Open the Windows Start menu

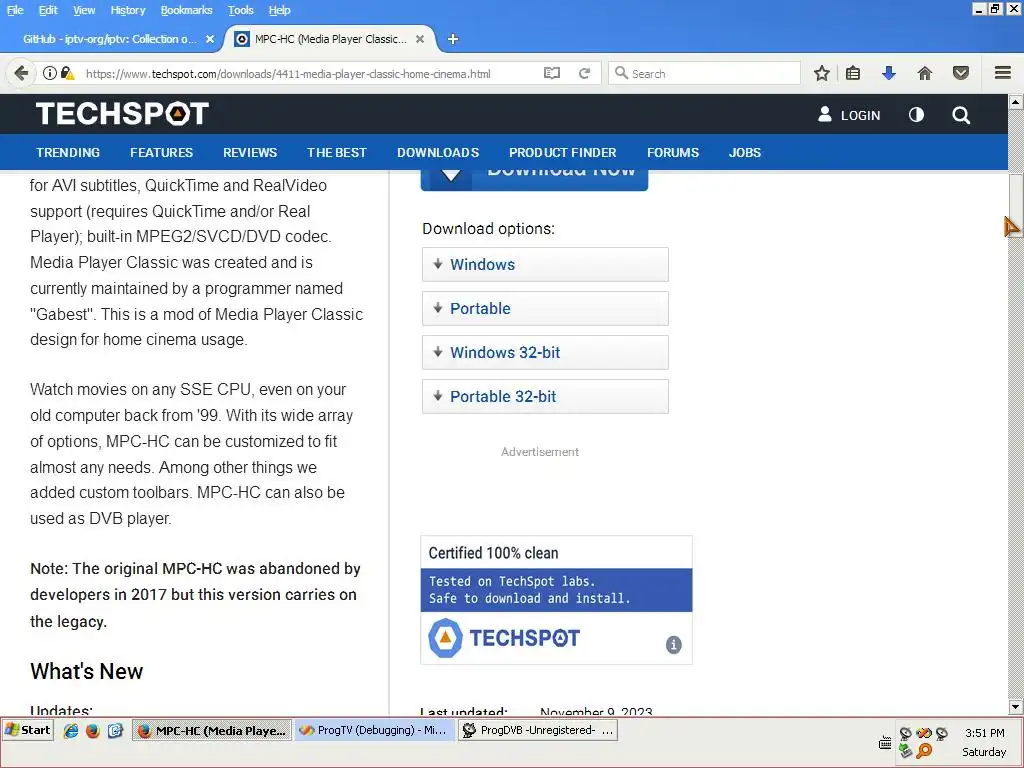27,730
